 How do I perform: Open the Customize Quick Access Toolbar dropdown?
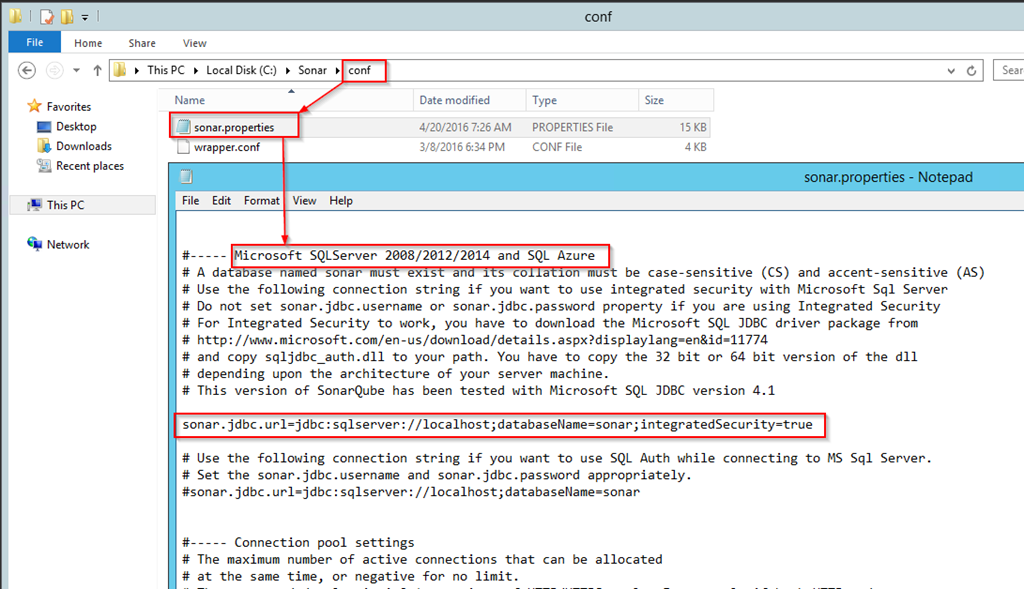(85, 17)
